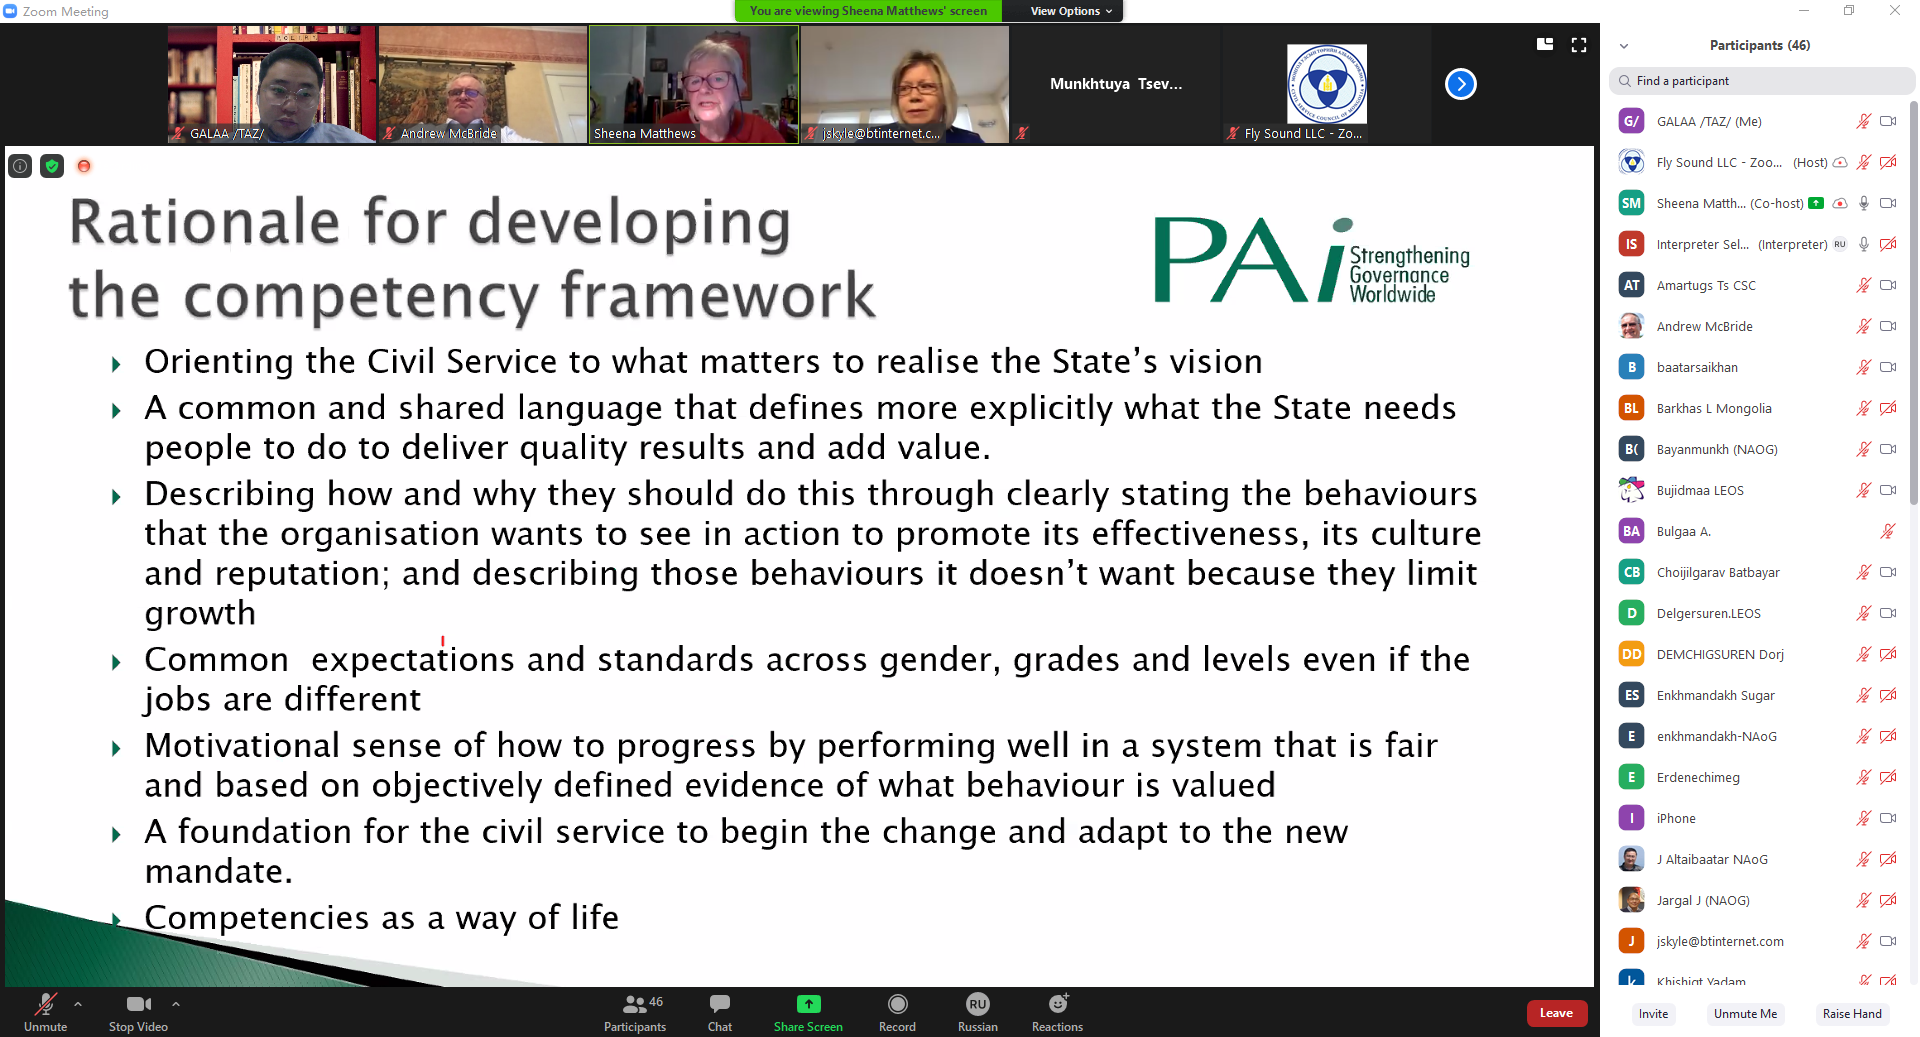Select DEMCHIGSUREN Dorj participant row

[x=1758, y=654]
